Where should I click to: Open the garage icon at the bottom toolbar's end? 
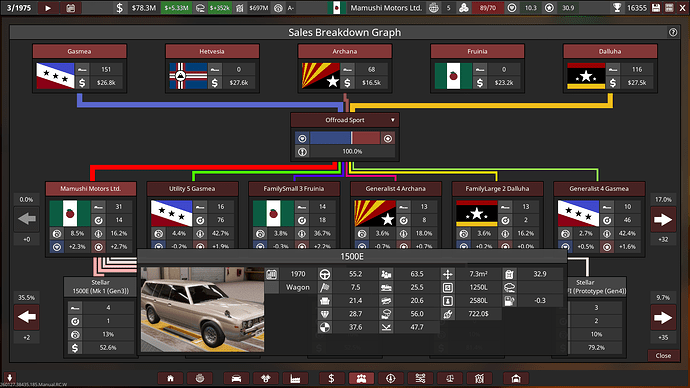coord(516,378)
